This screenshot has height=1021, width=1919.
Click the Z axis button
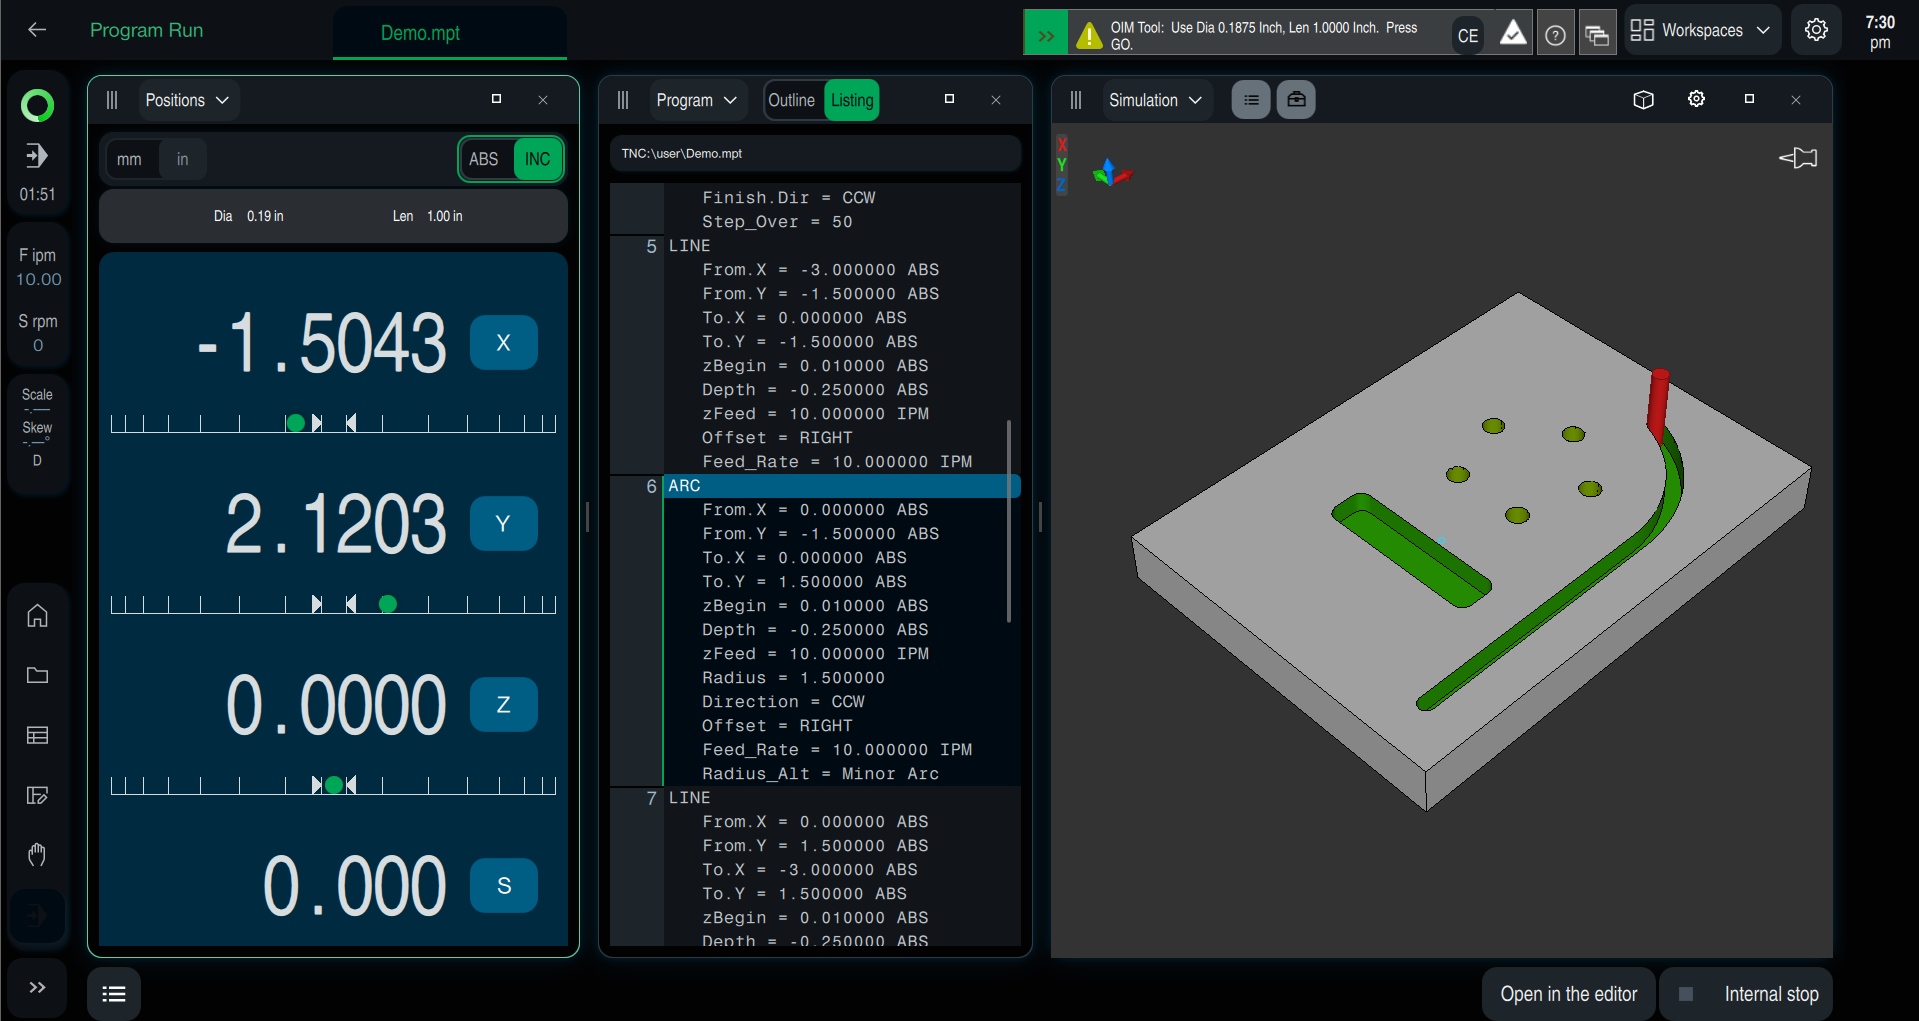click(504, 704)
